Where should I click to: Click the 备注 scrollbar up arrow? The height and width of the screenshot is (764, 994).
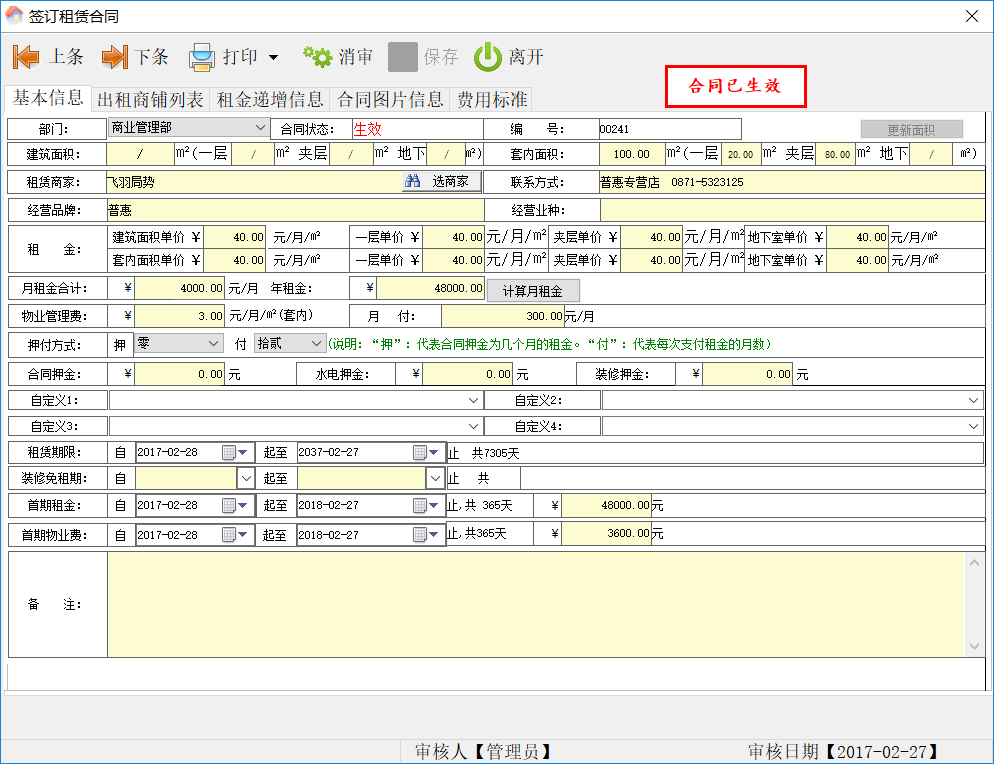pyautogui.click(x=974, y=562)
